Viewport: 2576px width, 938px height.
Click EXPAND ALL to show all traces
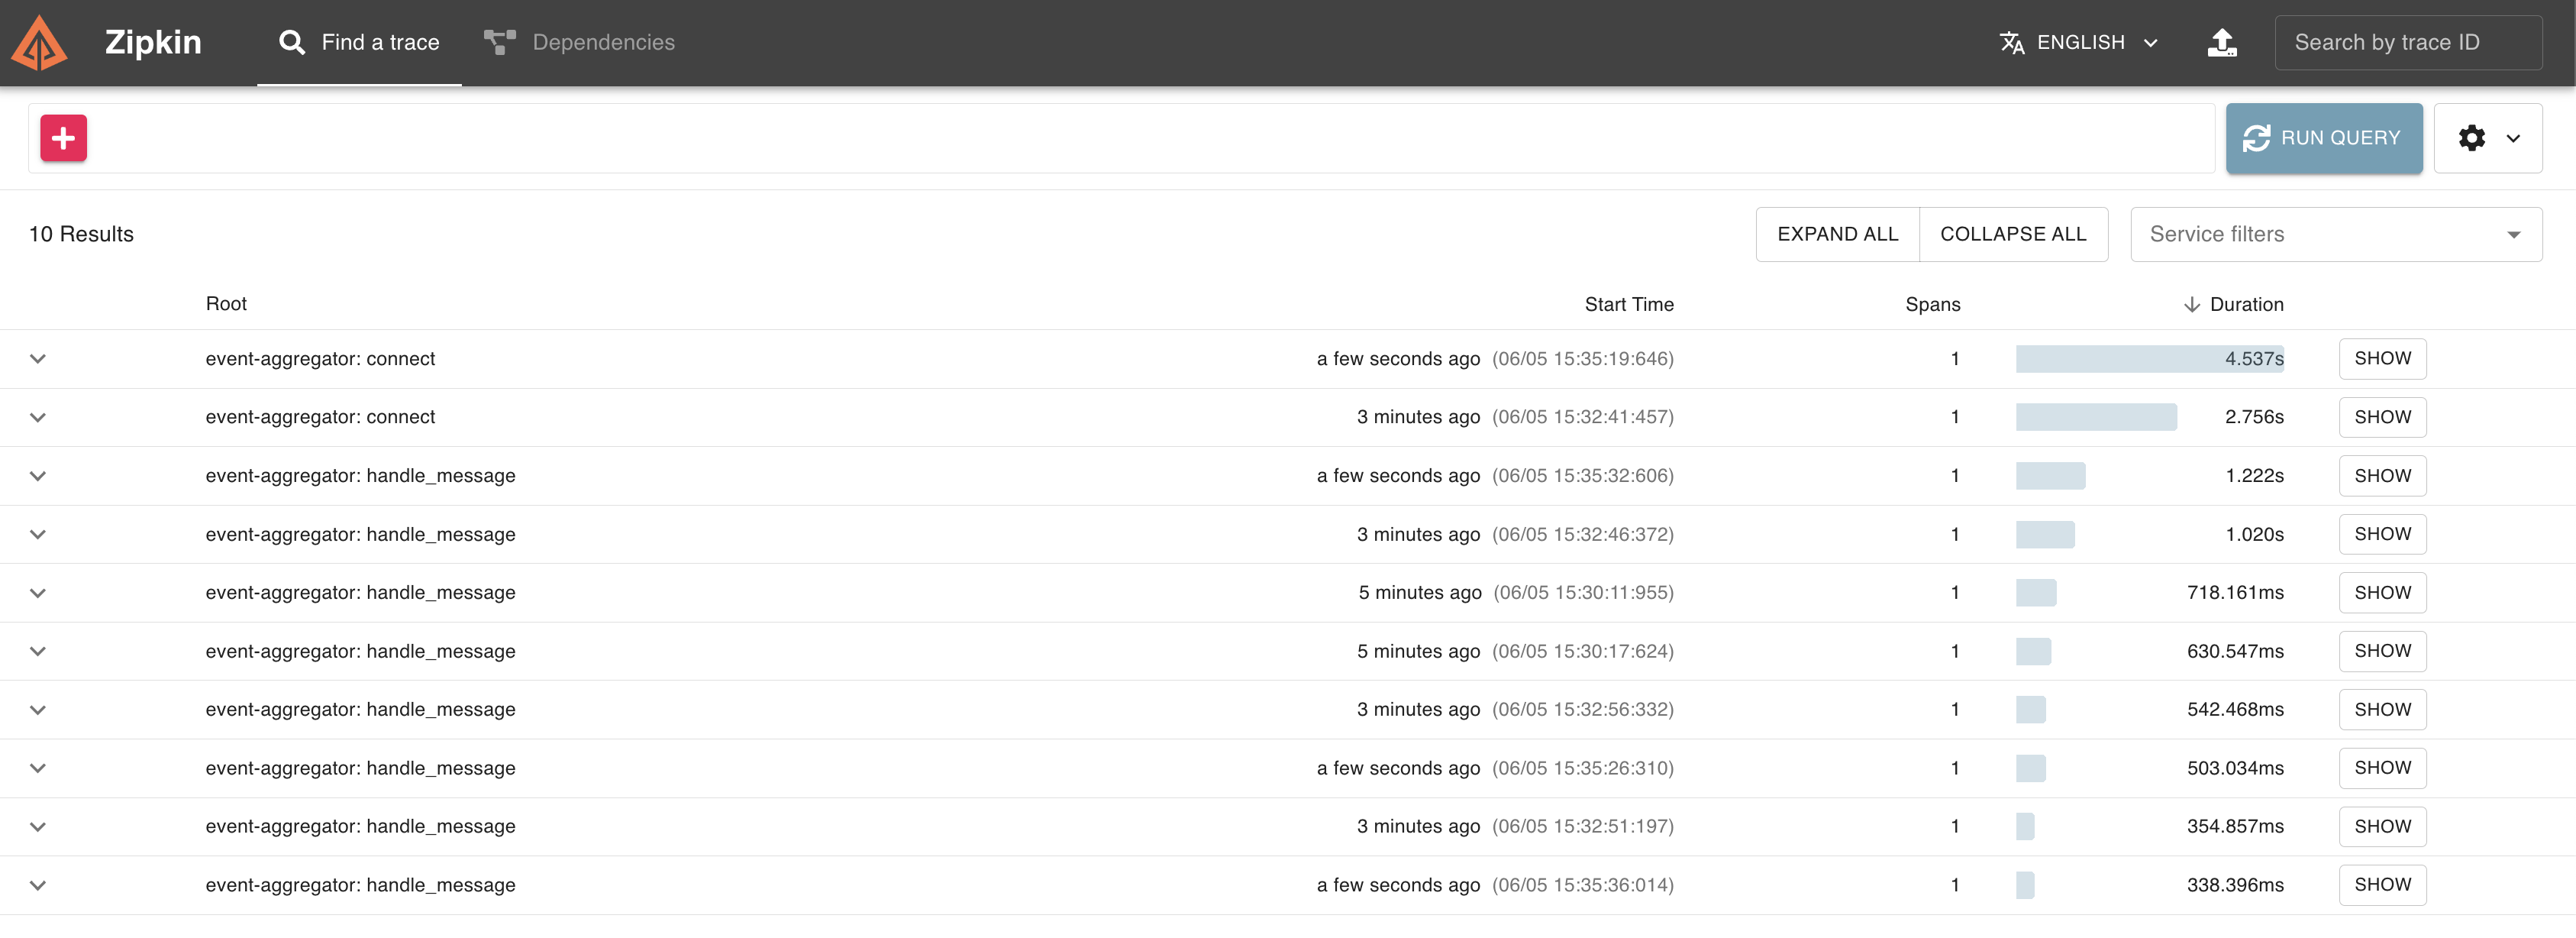[1838, 233]
